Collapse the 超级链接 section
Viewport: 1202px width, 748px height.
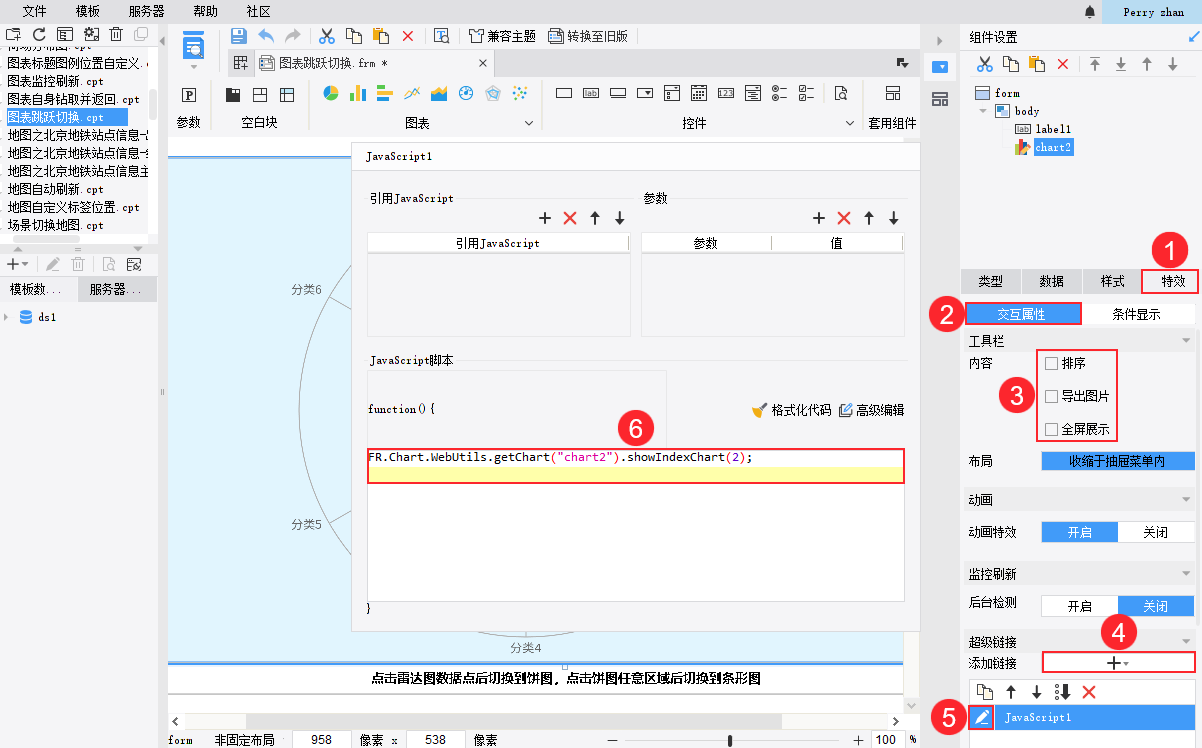coord(1186,641)
